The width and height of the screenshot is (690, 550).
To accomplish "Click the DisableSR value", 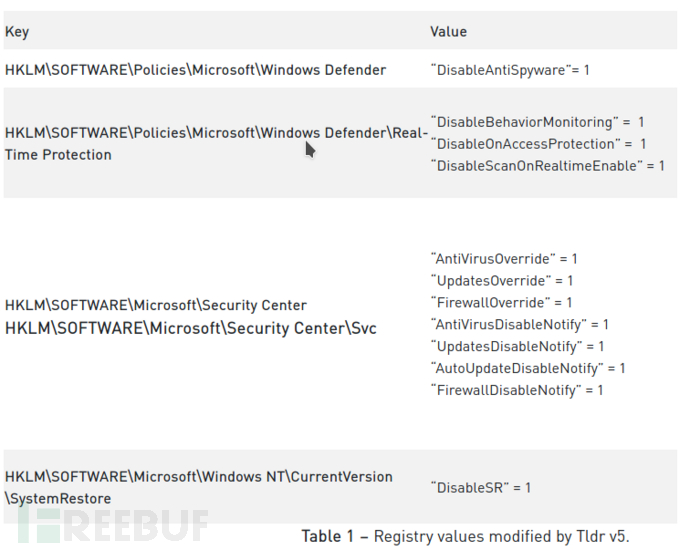I will pos(481,488).
